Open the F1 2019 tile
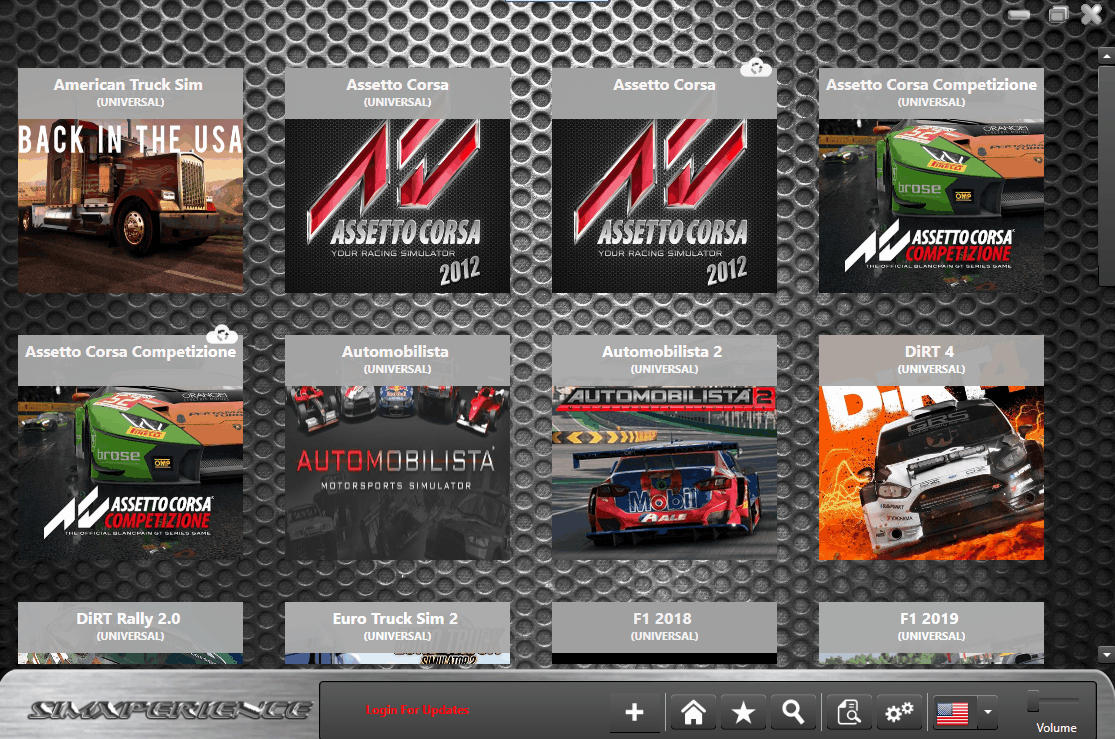This screenshot has height=739, width=1115. (x=931, y=630)
